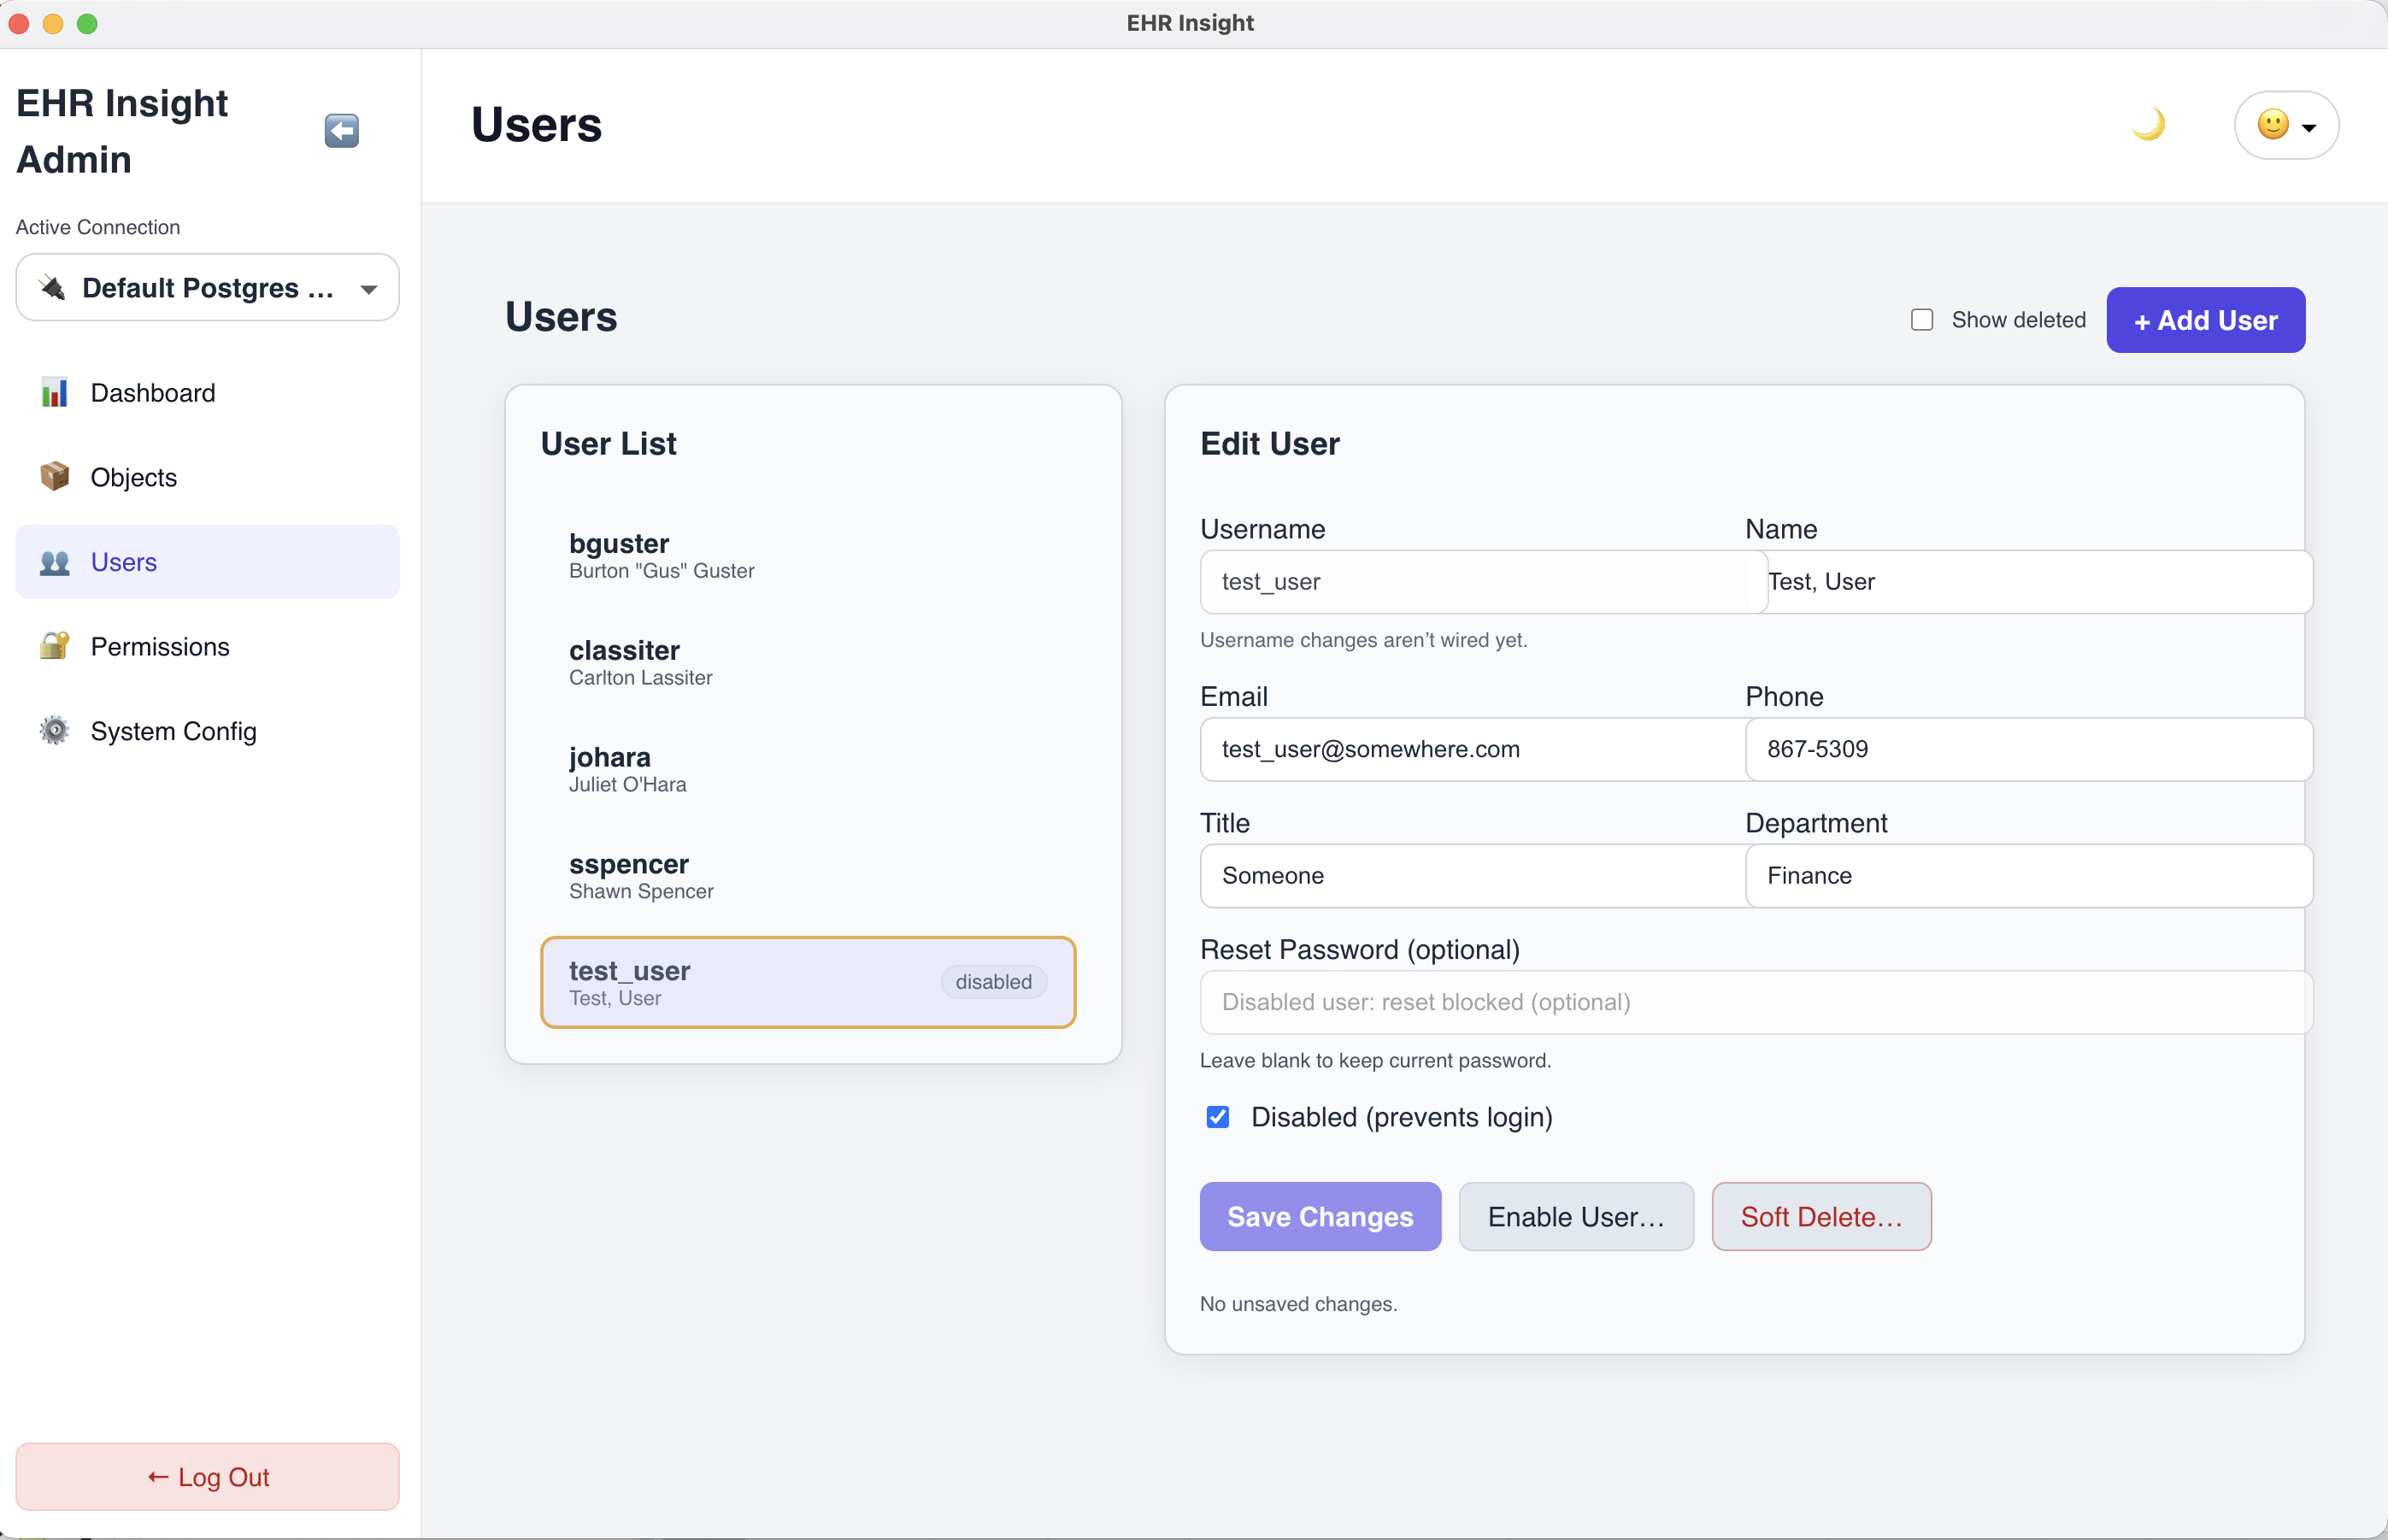The image size is (2388, 1540).
Task: Click the + Add User button
Action: [2204, 319]
